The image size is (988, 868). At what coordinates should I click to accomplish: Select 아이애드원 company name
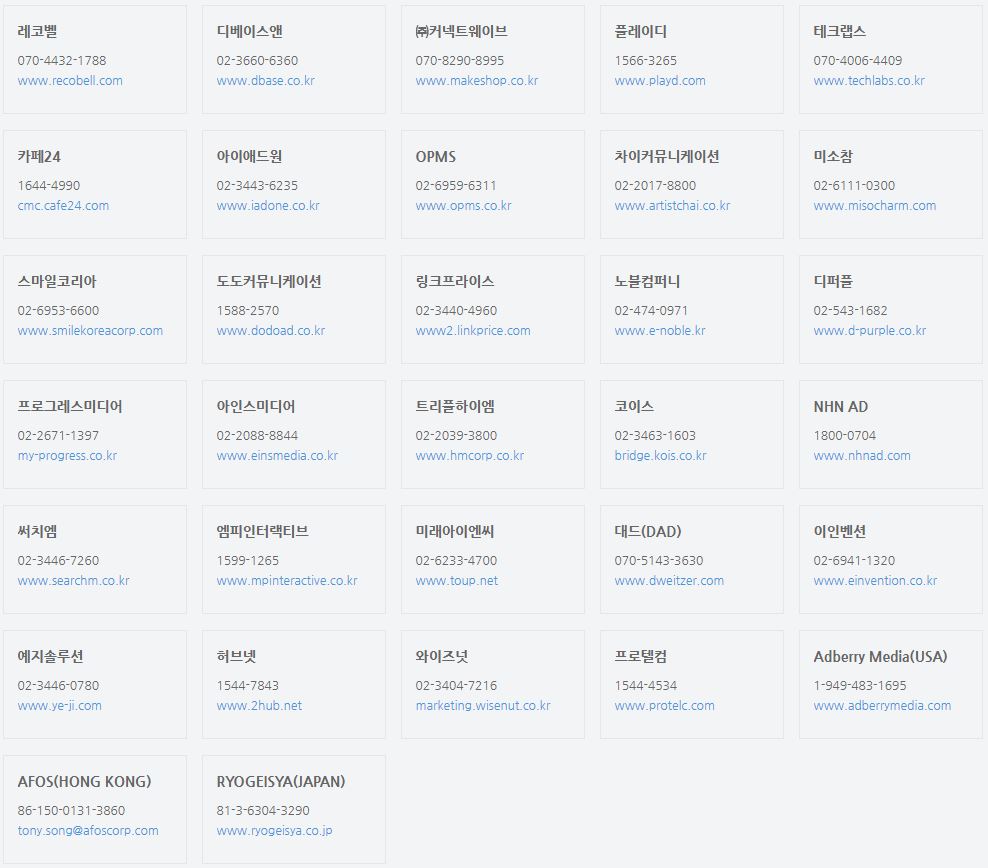tap(250, 156)
